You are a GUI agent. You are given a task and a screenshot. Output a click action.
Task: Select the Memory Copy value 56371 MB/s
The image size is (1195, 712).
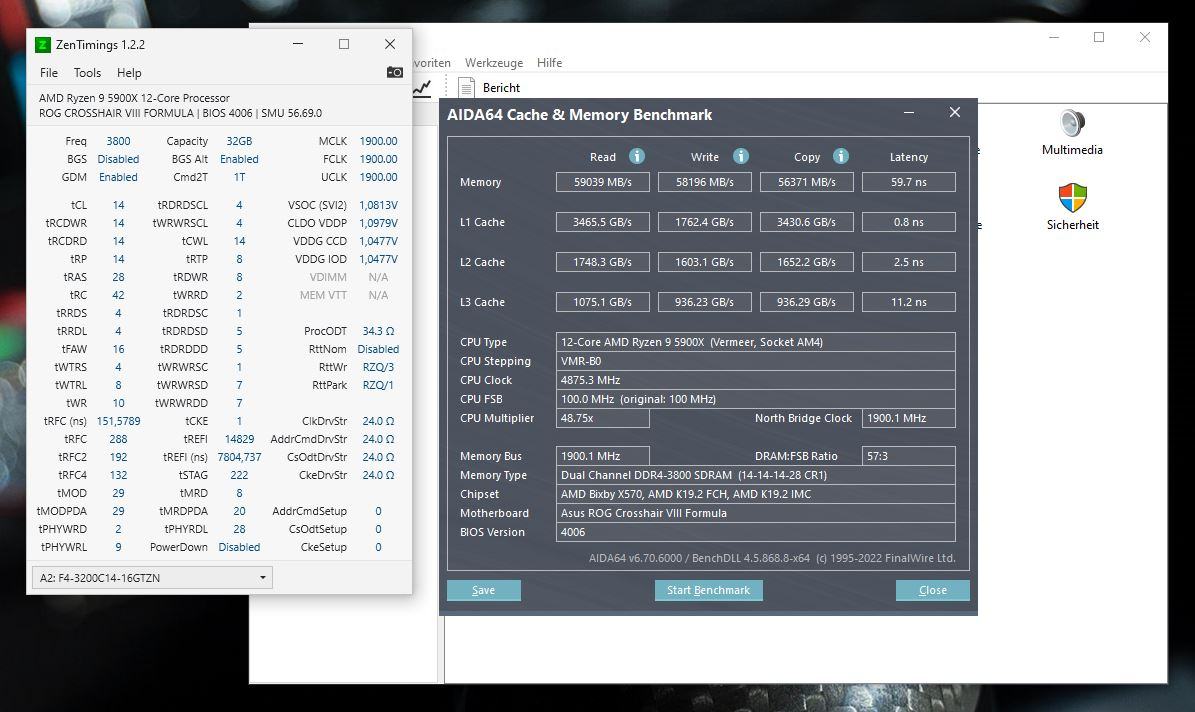pyautogui.click(x=807, y=182)
